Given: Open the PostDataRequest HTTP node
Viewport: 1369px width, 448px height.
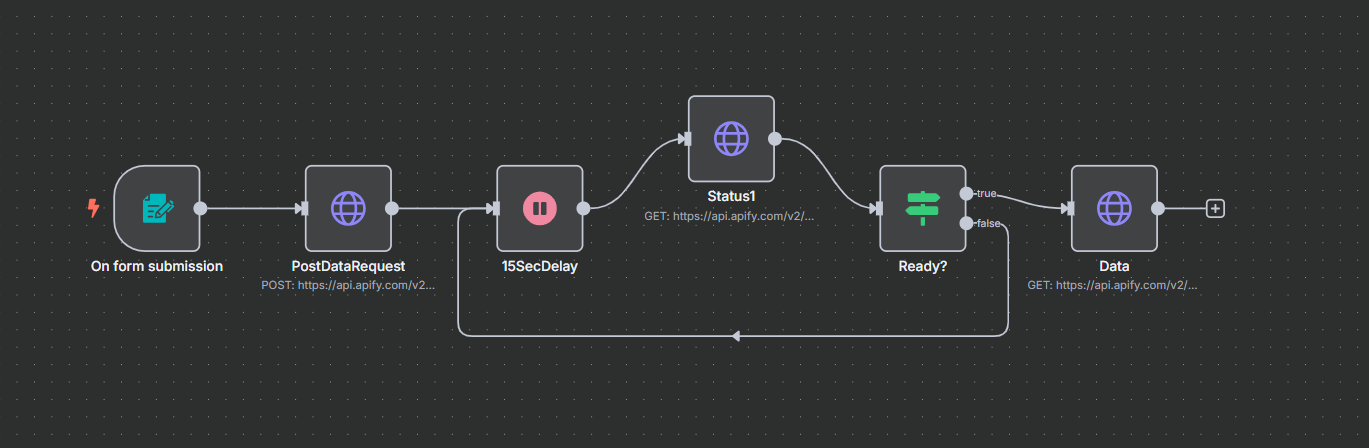Looking at the screenshot, I should point(348,209).
